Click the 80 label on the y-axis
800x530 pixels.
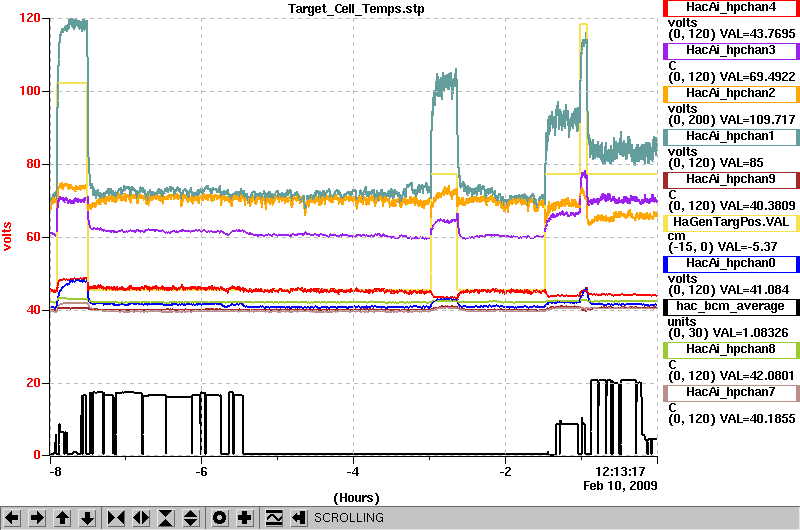coord(33,164)
